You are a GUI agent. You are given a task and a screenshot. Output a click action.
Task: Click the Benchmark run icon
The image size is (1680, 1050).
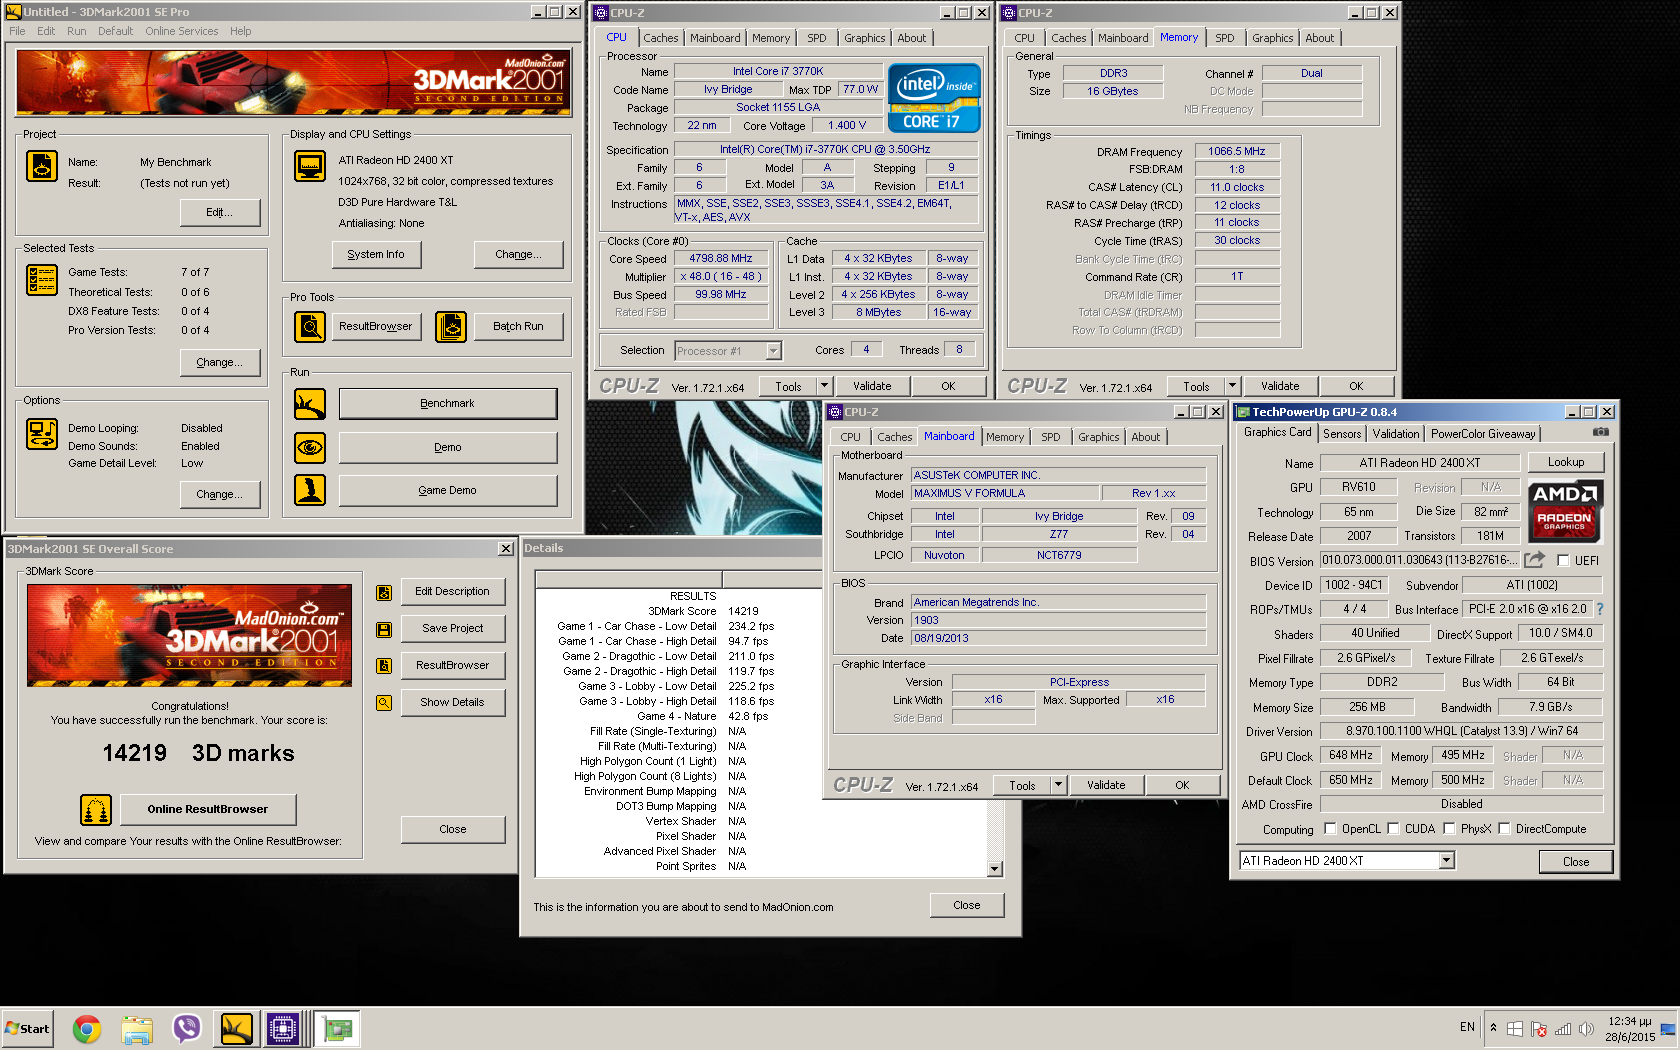[310, 404]
